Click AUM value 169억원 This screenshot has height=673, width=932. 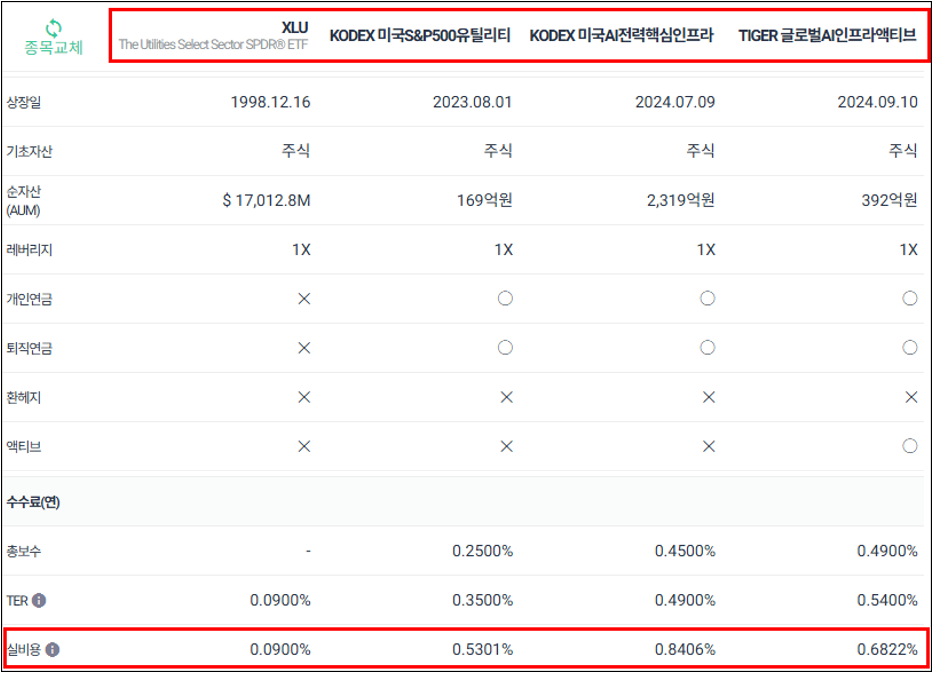(484, 200)
